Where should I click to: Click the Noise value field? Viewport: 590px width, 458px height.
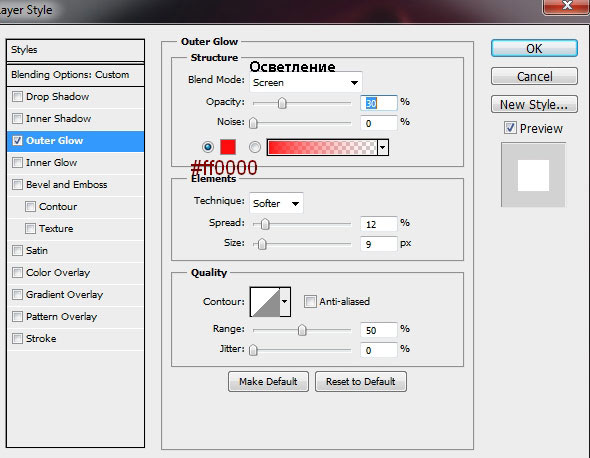tap(379, 123)
